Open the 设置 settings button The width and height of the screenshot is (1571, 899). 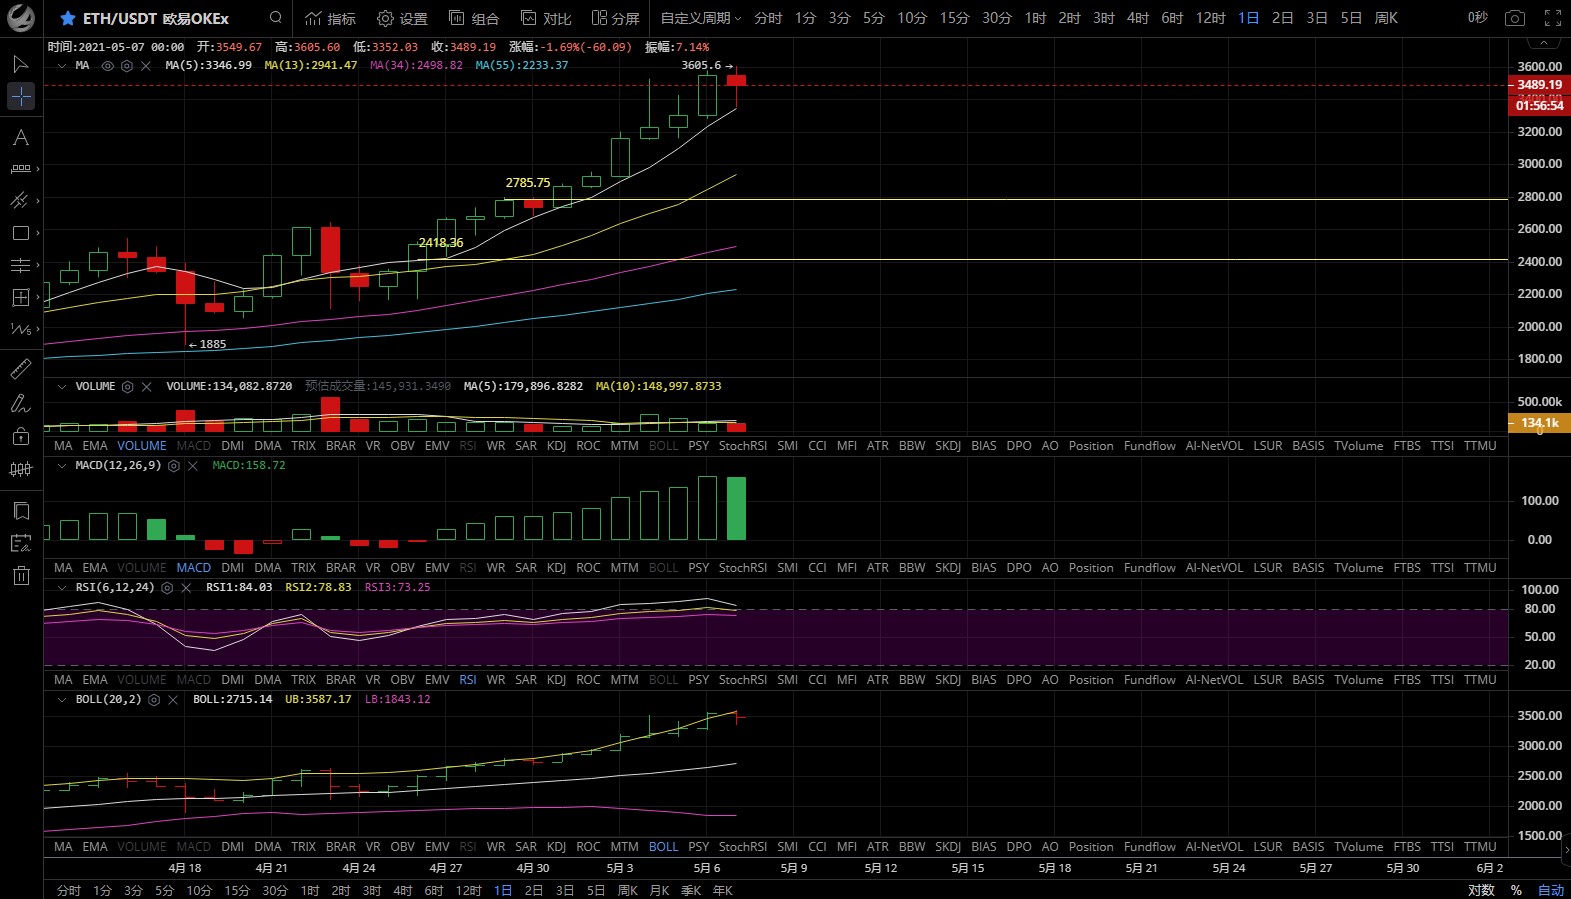tap(402, 18)
